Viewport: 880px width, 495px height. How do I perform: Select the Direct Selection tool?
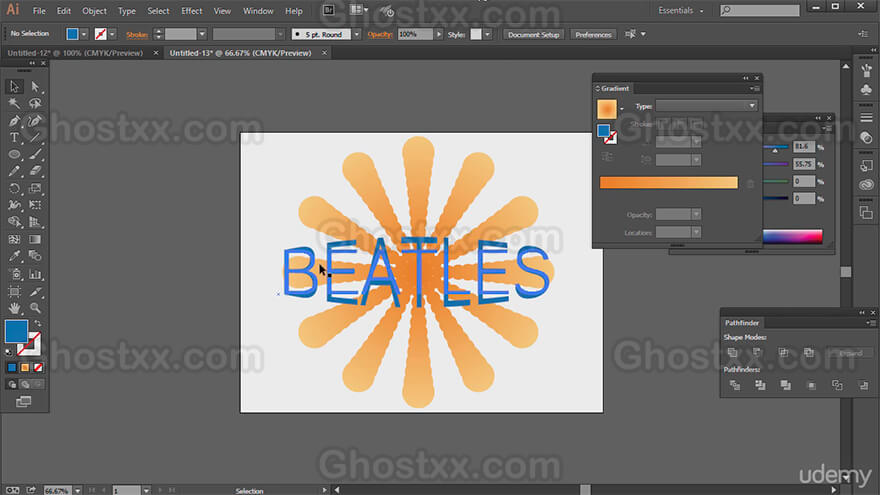(x=35, y=86)
